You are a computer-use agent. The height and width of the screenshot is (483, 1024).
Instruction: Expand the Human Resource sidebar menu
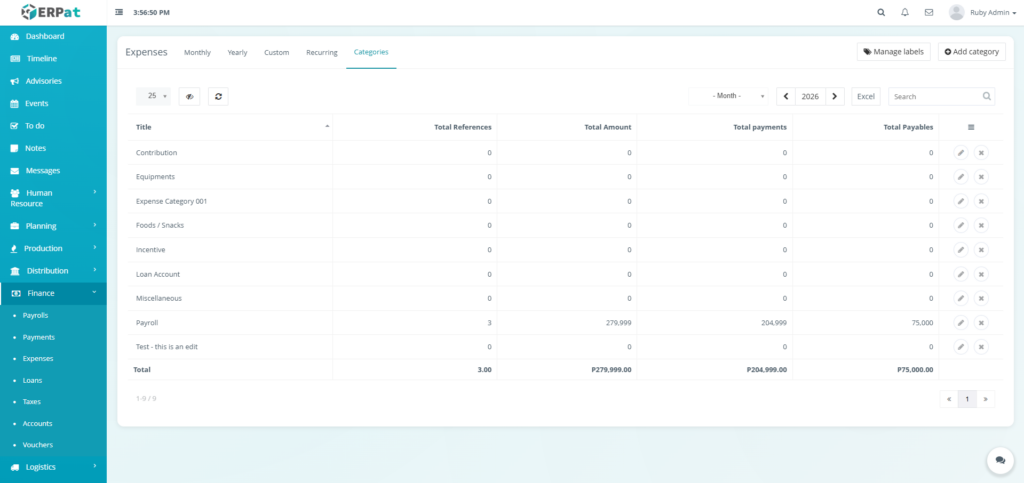[x=53, y=198]
